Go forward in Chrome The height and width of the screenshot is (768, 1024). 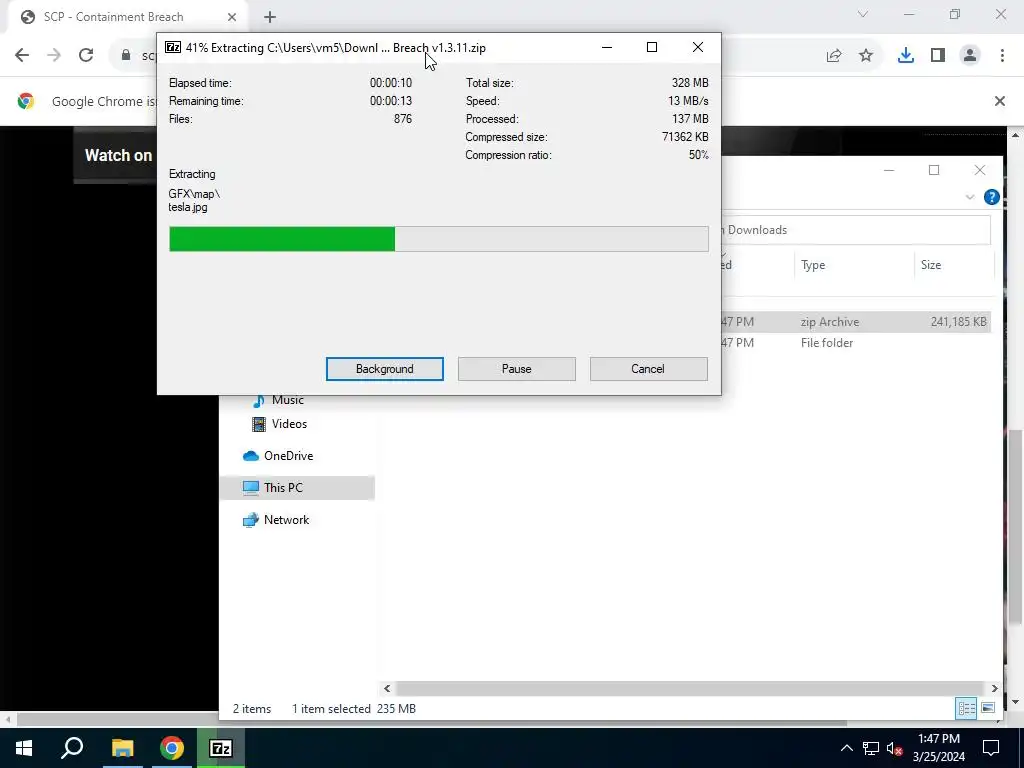[x=54, y=56]
